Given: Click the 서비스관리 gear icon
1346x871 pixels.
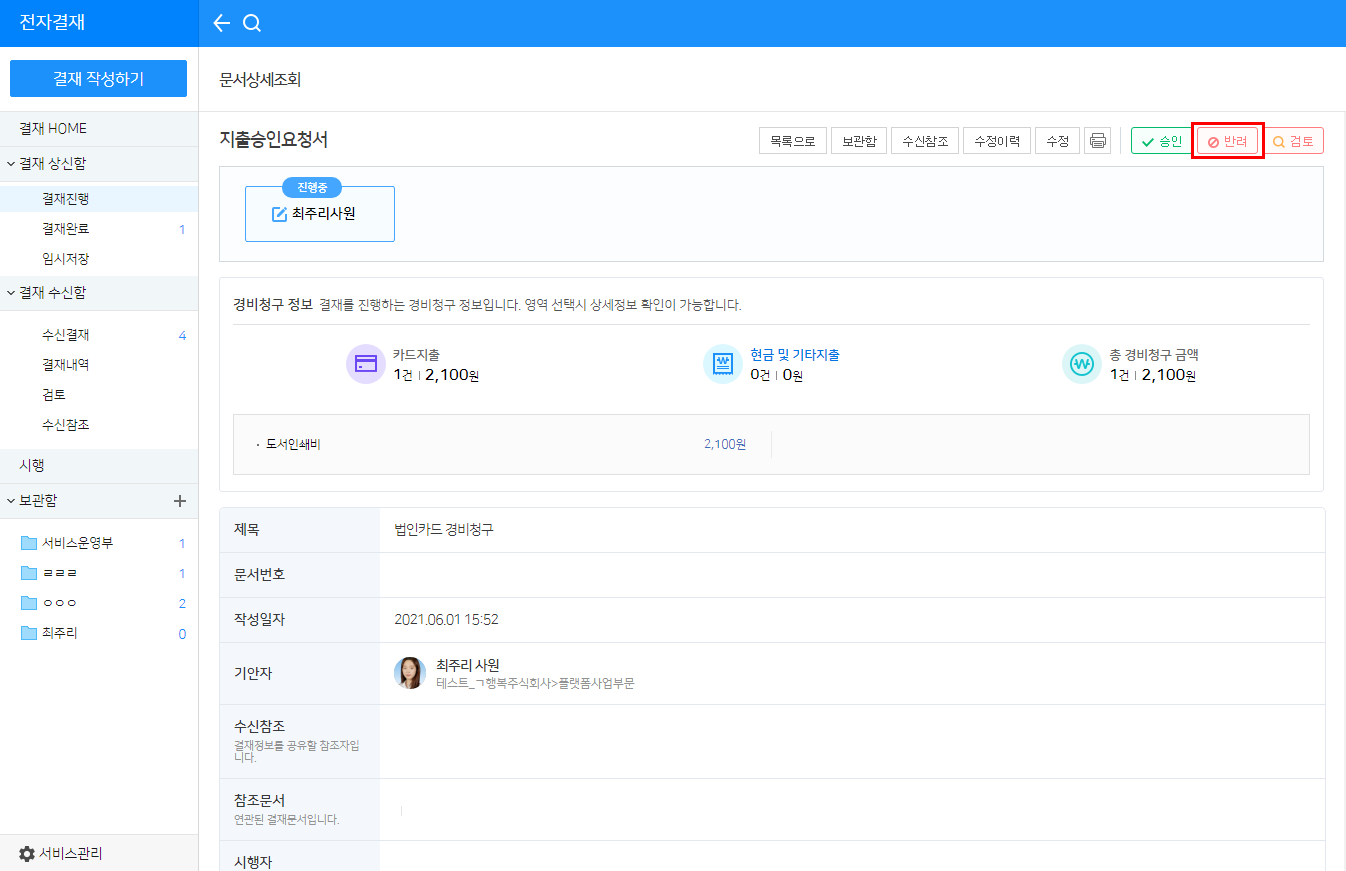Looking at the screenshot, I should [27, 854].
